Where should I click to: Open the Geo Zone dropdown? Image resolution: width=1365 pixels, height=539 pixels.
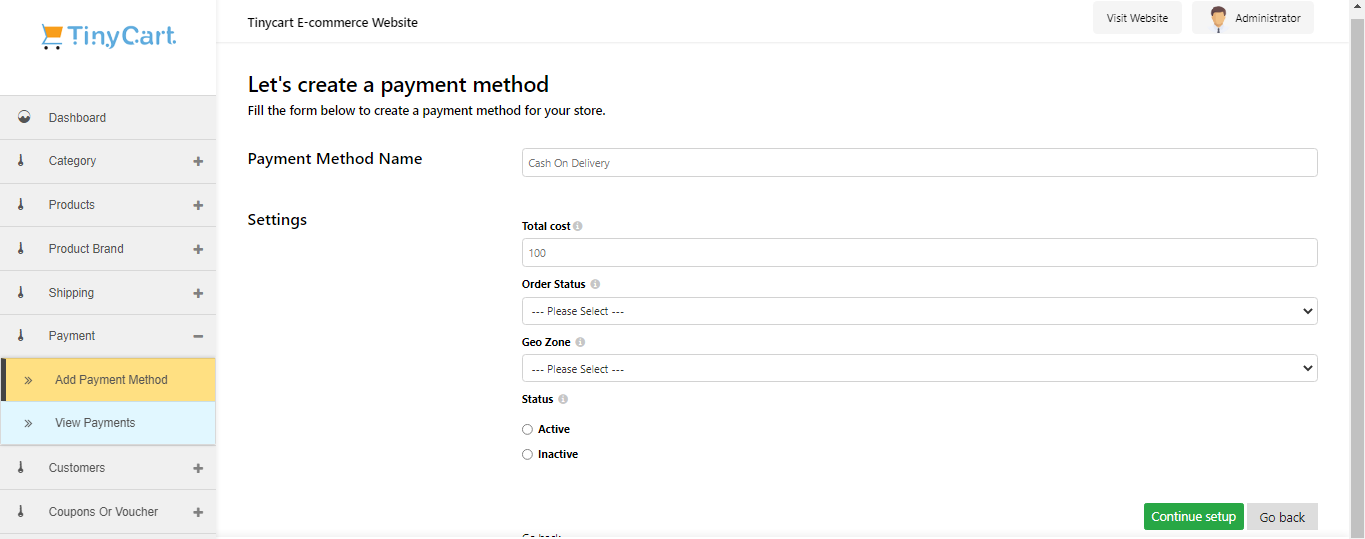[919, 369]
